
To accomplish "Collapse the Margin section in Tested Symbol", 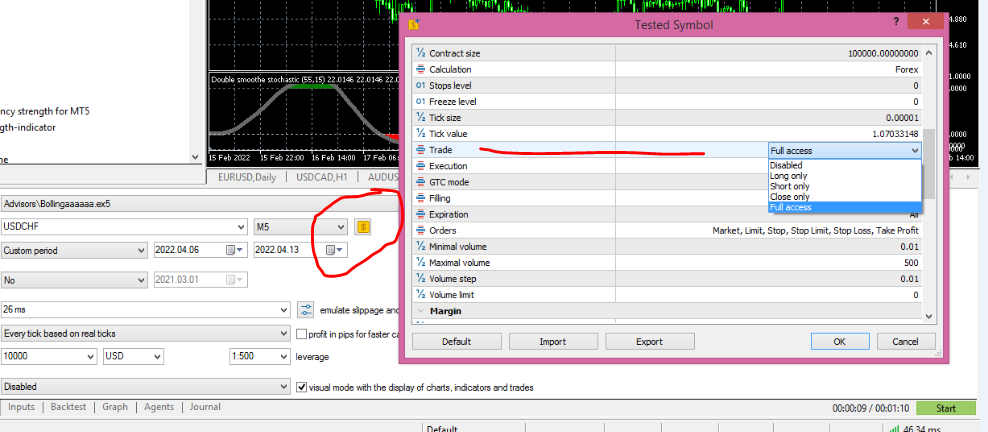I will tap(420, 311).
